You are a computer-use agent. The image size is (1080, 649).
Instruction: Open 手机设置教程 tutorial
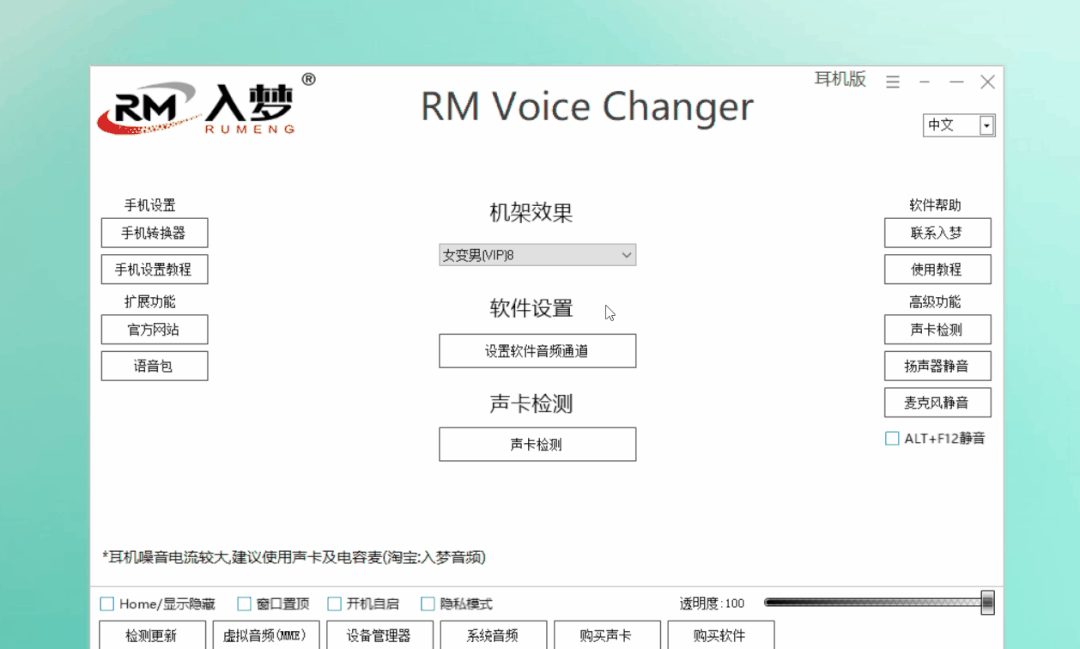(x=154, y=269)
